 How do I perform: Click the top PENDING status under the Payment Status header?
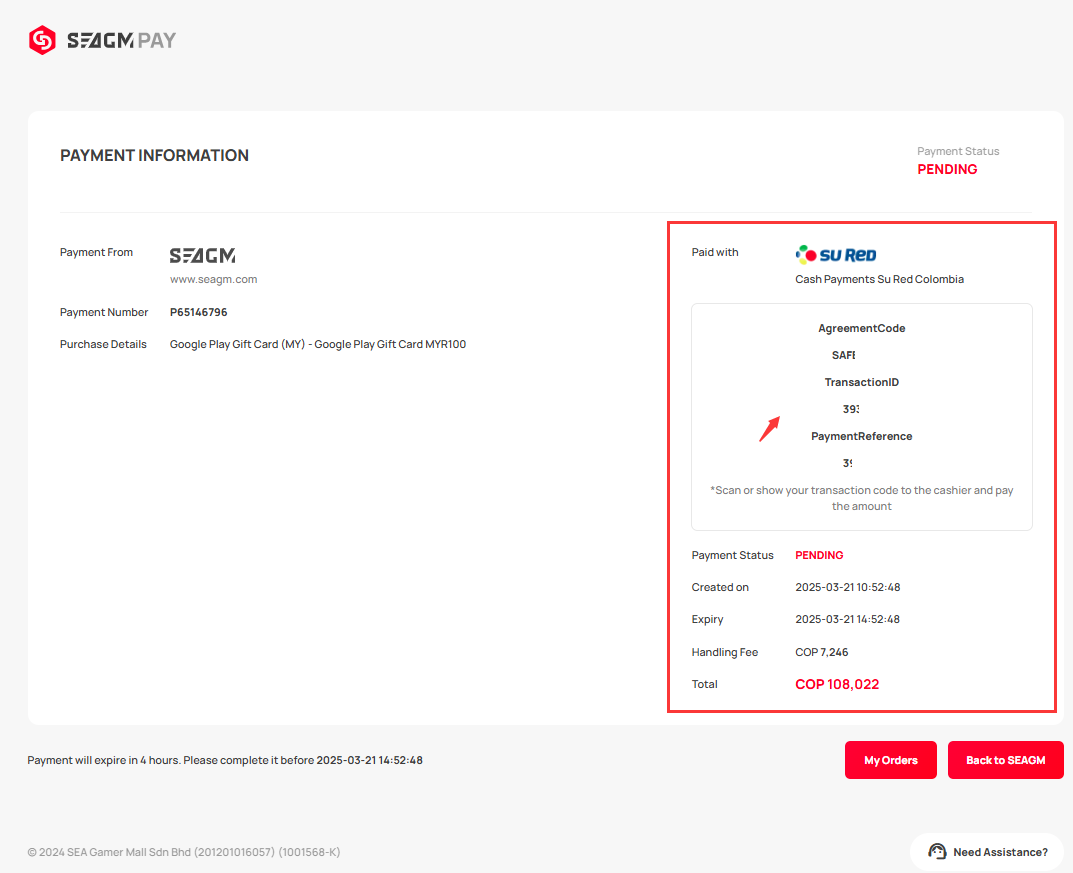pos(947,169)
